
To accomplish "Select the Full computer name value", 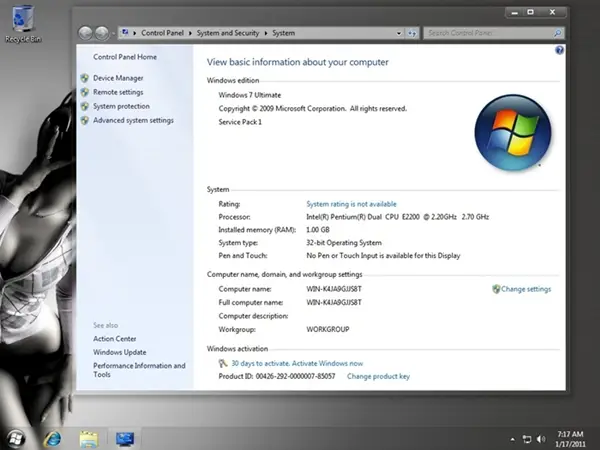I will point(334,302).
